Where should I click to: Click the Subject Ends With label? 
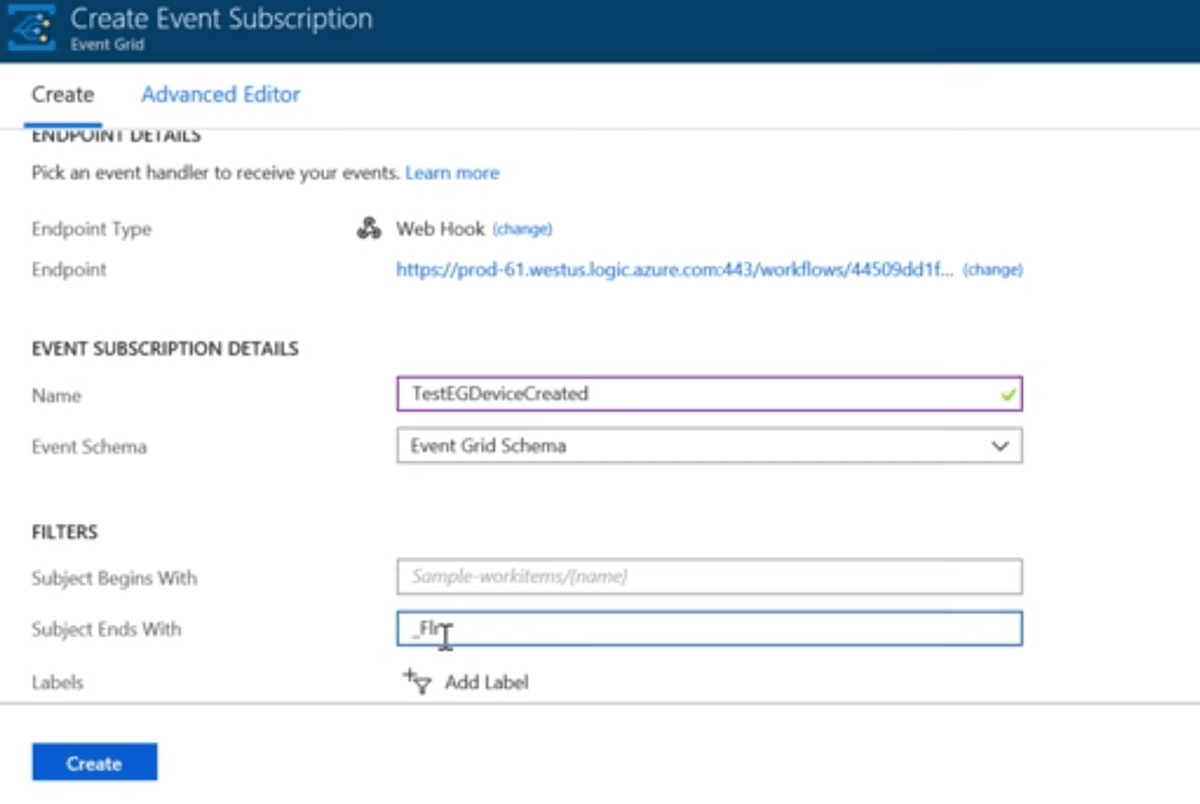coord(106,630)
